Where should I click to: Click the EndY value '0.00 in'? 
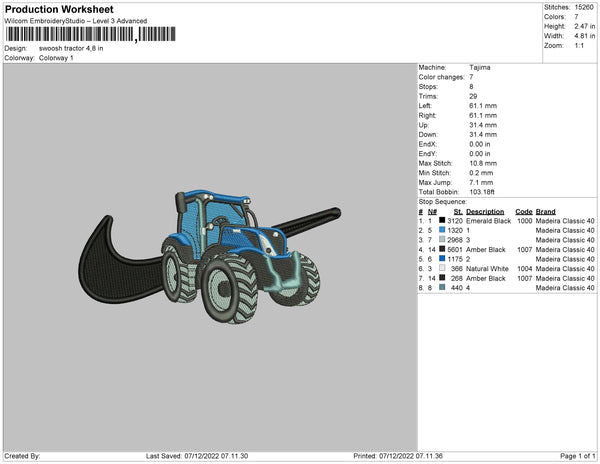480,154
